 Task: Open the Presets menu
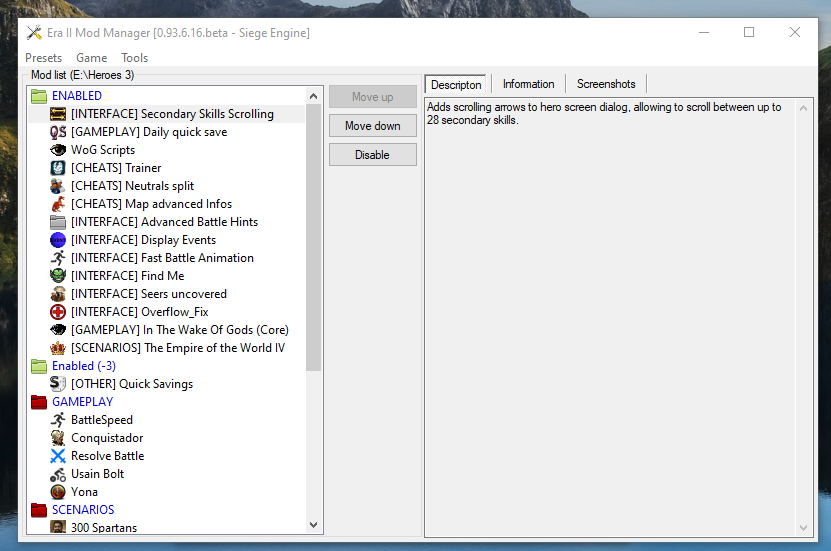[x=43, y=58]
